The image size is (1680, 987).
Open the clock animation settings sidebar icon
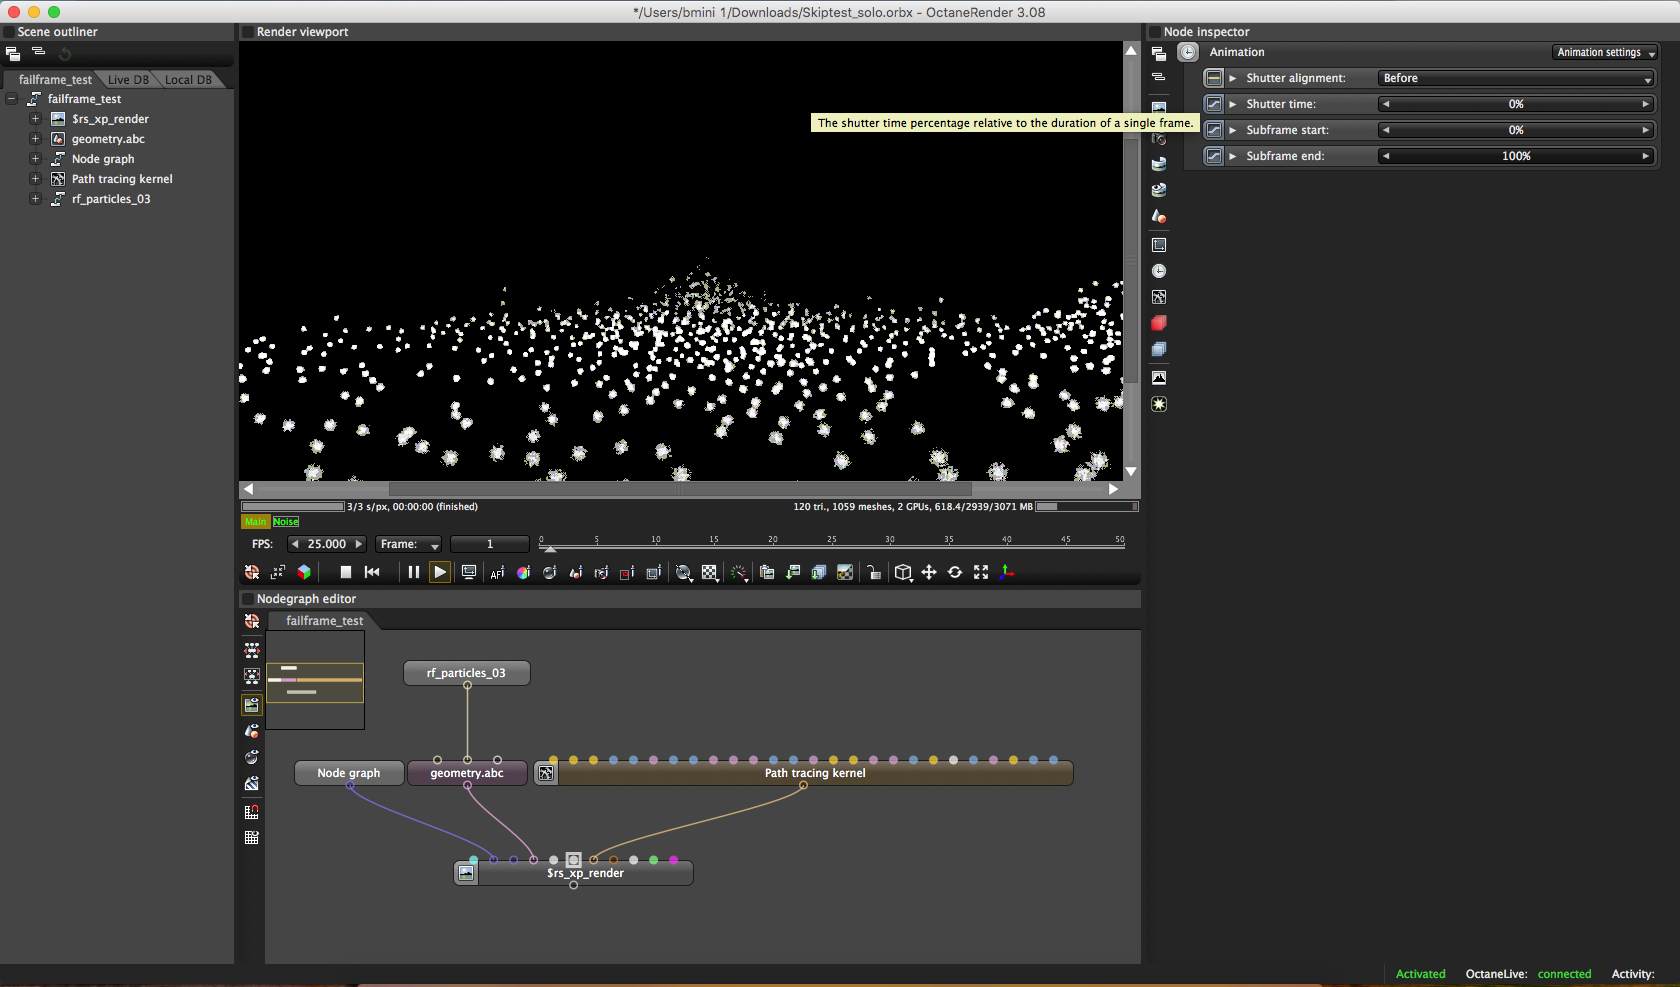pos(1159,271)
